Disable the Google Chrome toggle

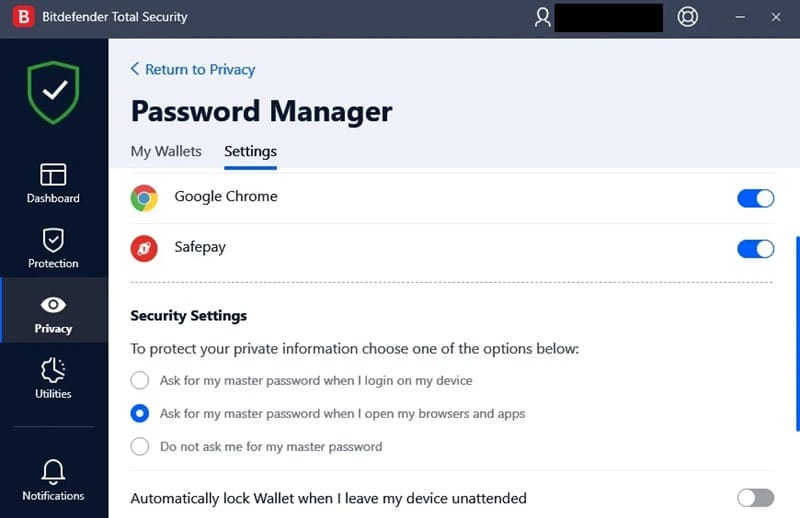(x=755, y=198)
